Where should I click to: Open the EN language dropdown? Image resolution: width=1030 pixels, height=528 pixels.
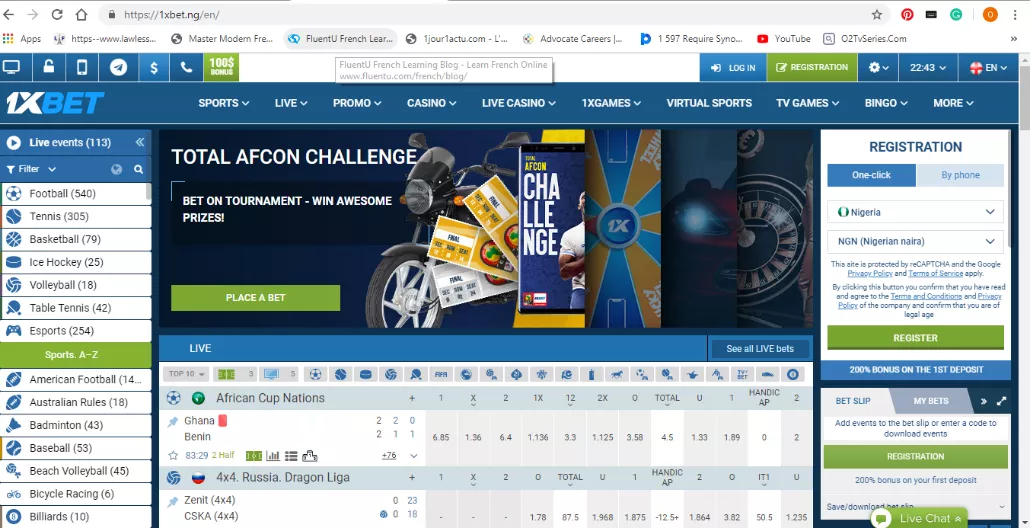(x=987, y=67)
